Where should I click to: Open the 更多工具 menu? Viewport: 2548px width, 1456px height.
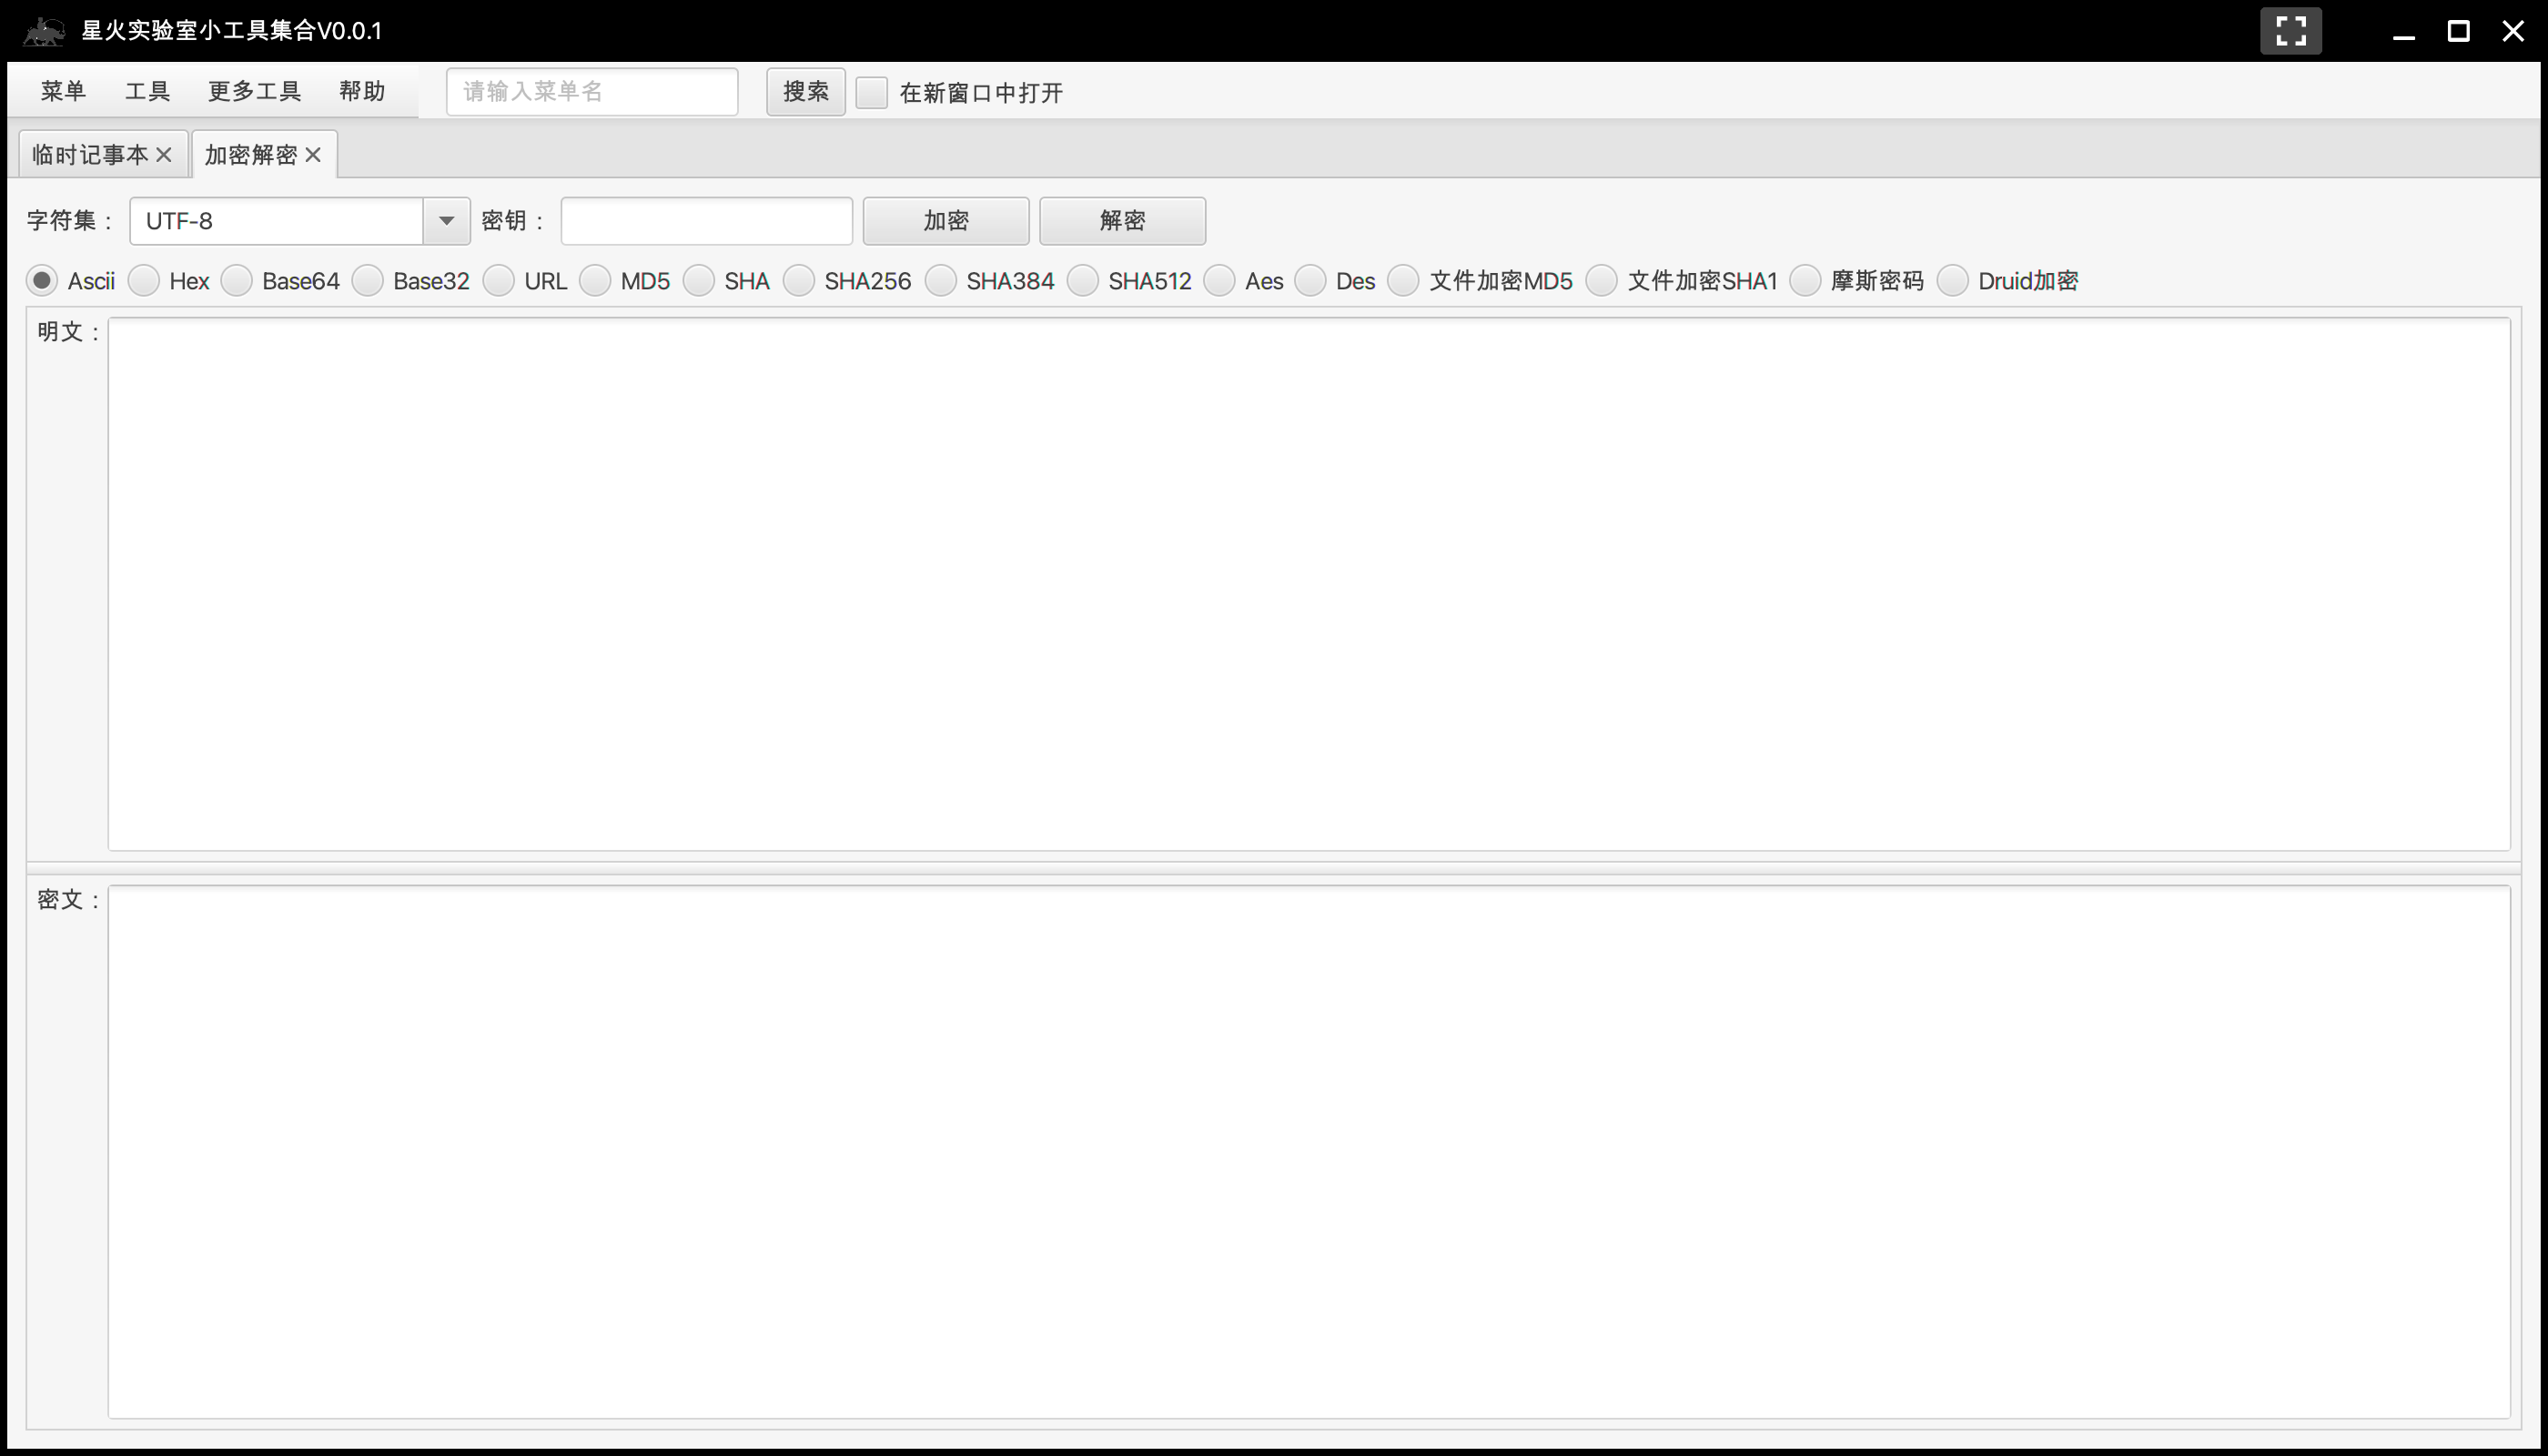(254, 91)
